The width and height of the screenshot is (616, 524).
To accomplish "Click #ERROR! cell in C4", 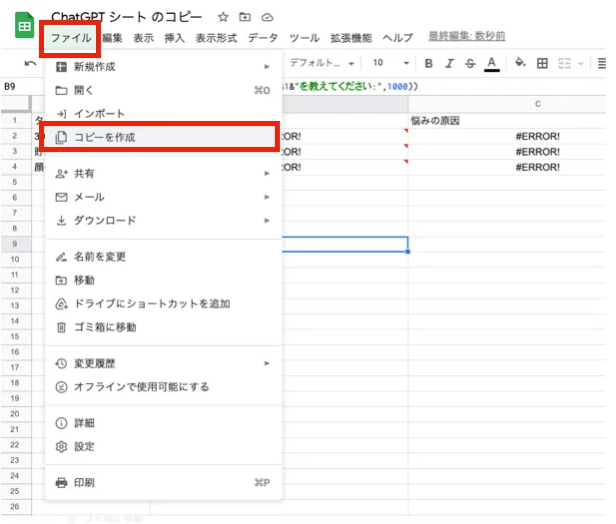I will point(507,167).
